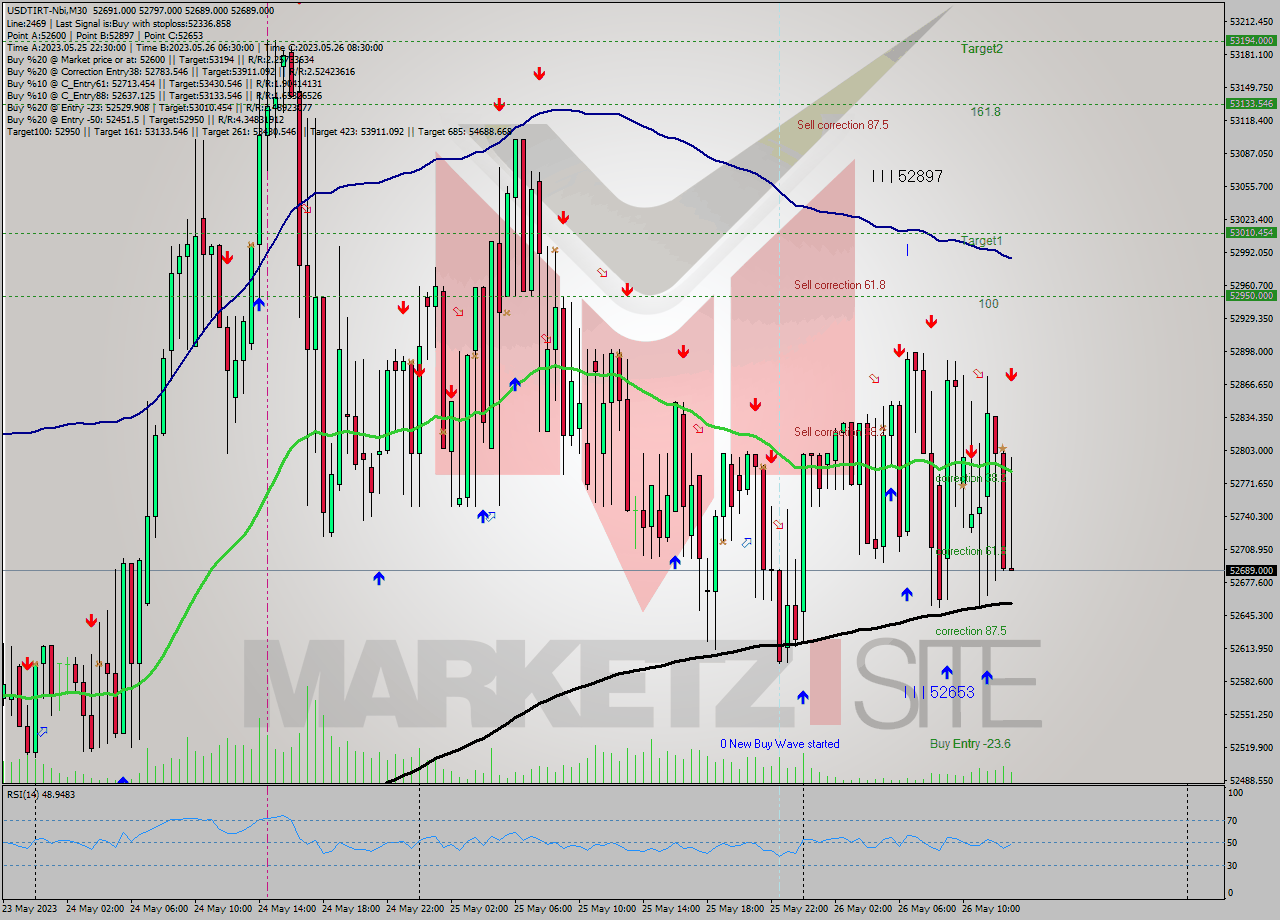The image size is (1280, 920).
Task: Click the red 'Sell correction 87.5' label
Action: 842,125
